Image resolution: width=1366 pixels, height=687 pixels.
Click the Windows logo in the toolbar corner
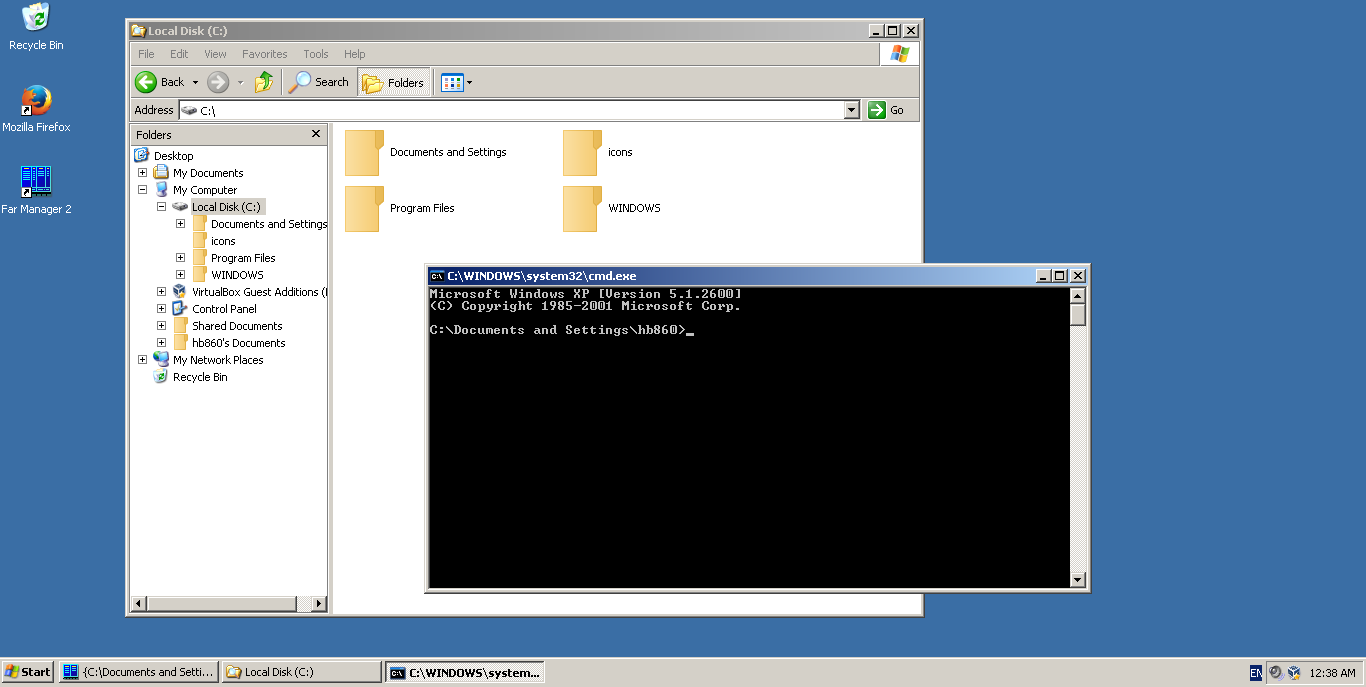tap(898, 53)
